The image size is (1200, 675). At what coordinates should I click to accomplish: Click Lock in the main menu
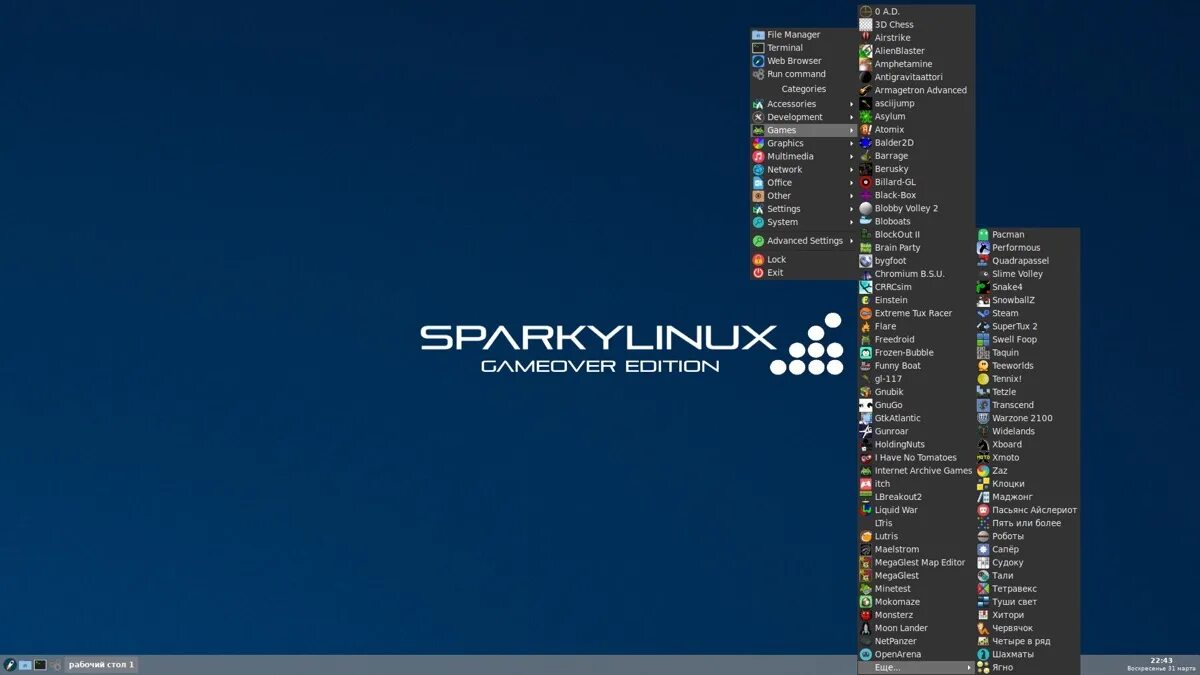(x=804, y=260)
